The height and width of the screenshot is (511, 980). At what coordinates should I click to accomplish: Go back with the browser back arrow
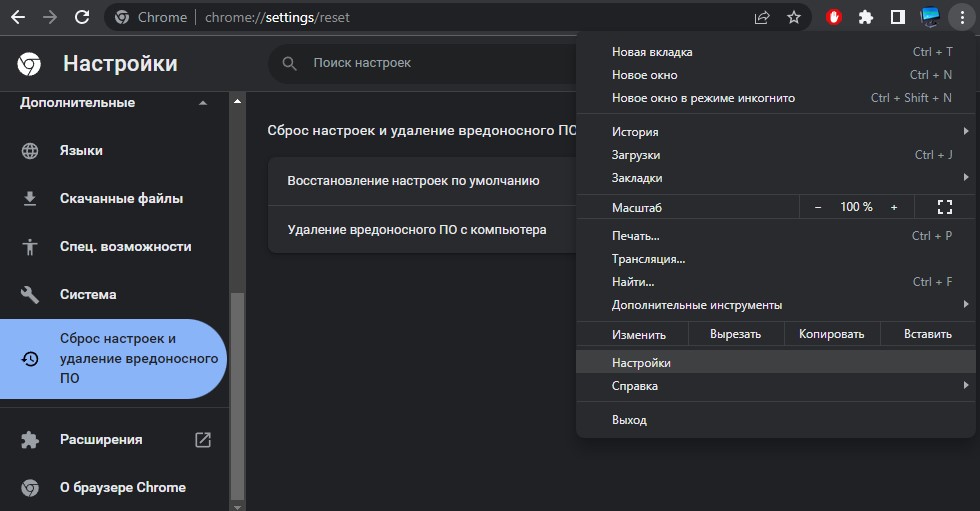18,17
